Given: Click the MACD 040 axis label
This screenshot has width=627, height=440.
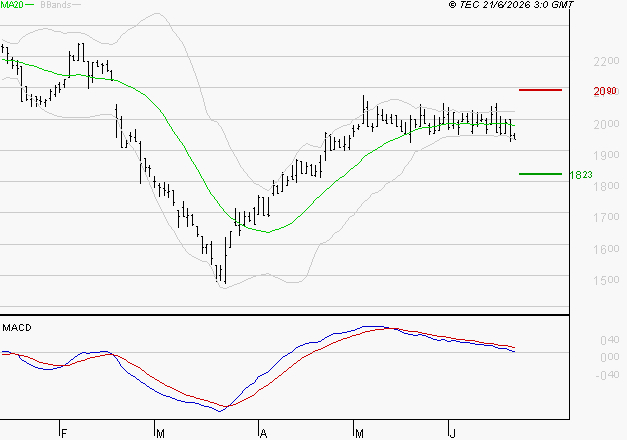Looking at the screenshot, I should 610,340.
